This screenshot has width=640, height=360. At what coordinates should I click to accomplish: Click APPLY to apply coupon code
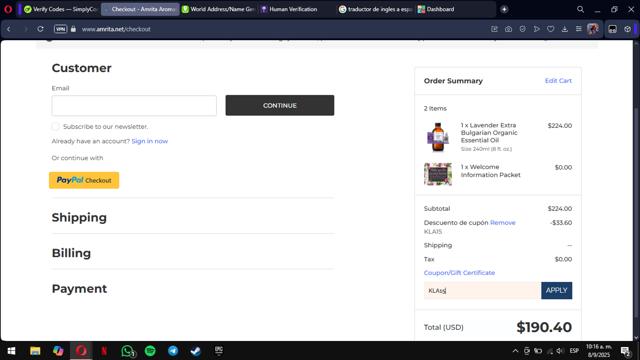click(x=556, y=290)
